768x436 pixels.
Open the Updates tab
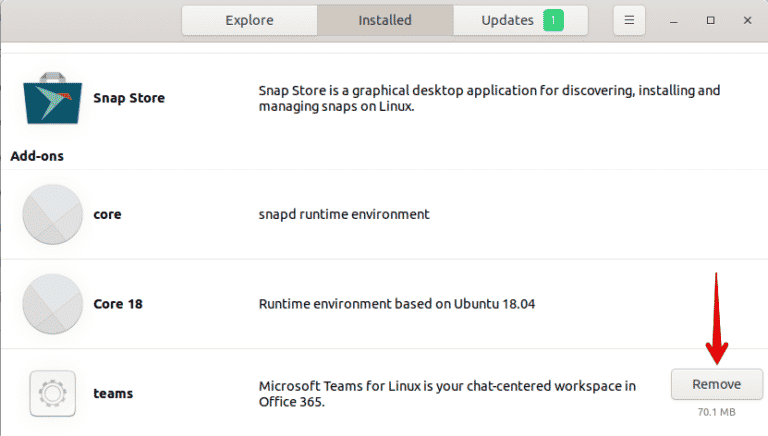(521, 20)
